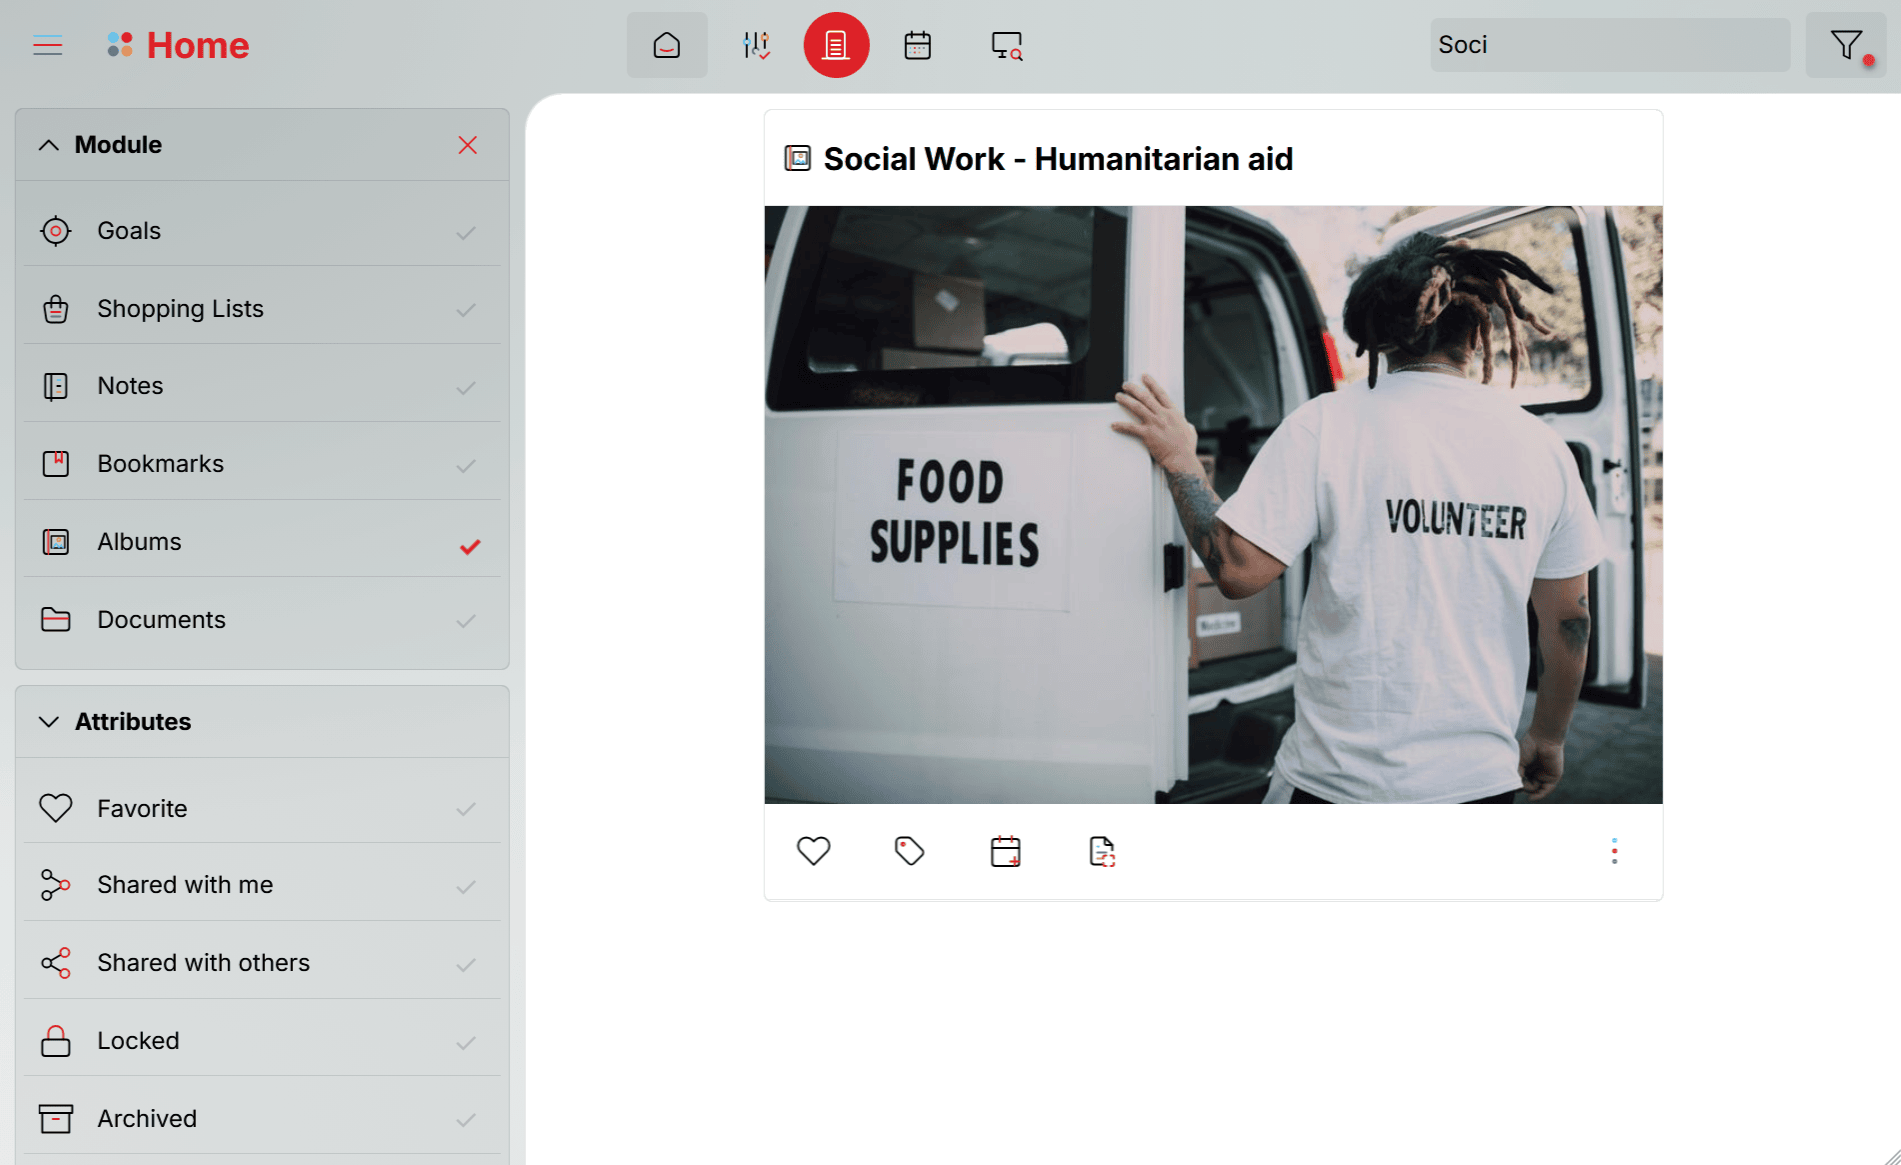Screen dimensions: 1901x1165
Task: Select the red highlighted module view icon
Action: pos(836,44)
